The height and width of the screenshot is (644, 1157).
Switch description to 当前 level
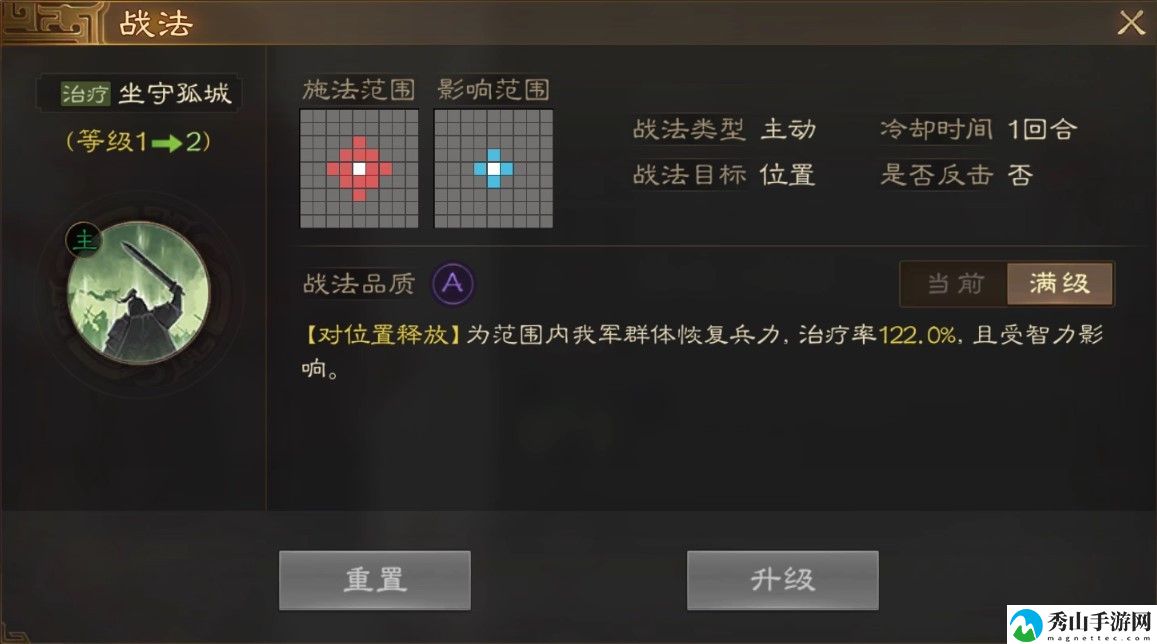(x=955, y=283)
